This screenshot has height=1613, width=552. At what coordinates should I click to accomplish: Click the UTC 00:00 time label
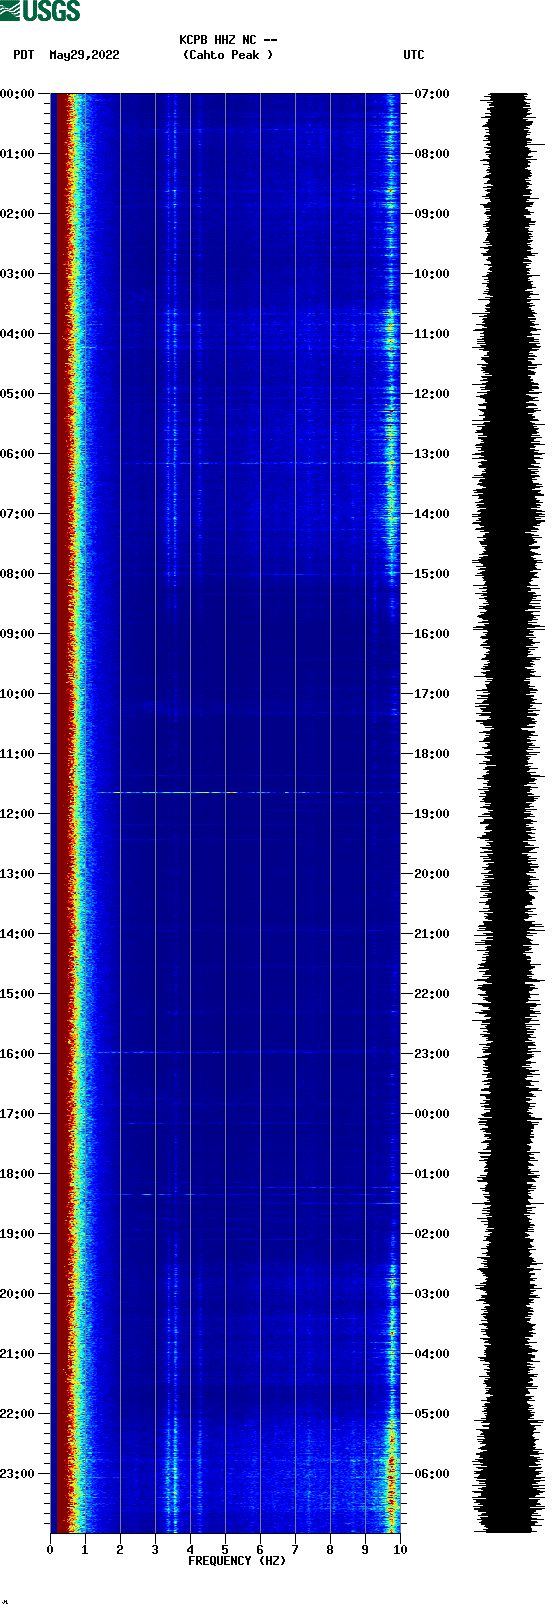432,1114
